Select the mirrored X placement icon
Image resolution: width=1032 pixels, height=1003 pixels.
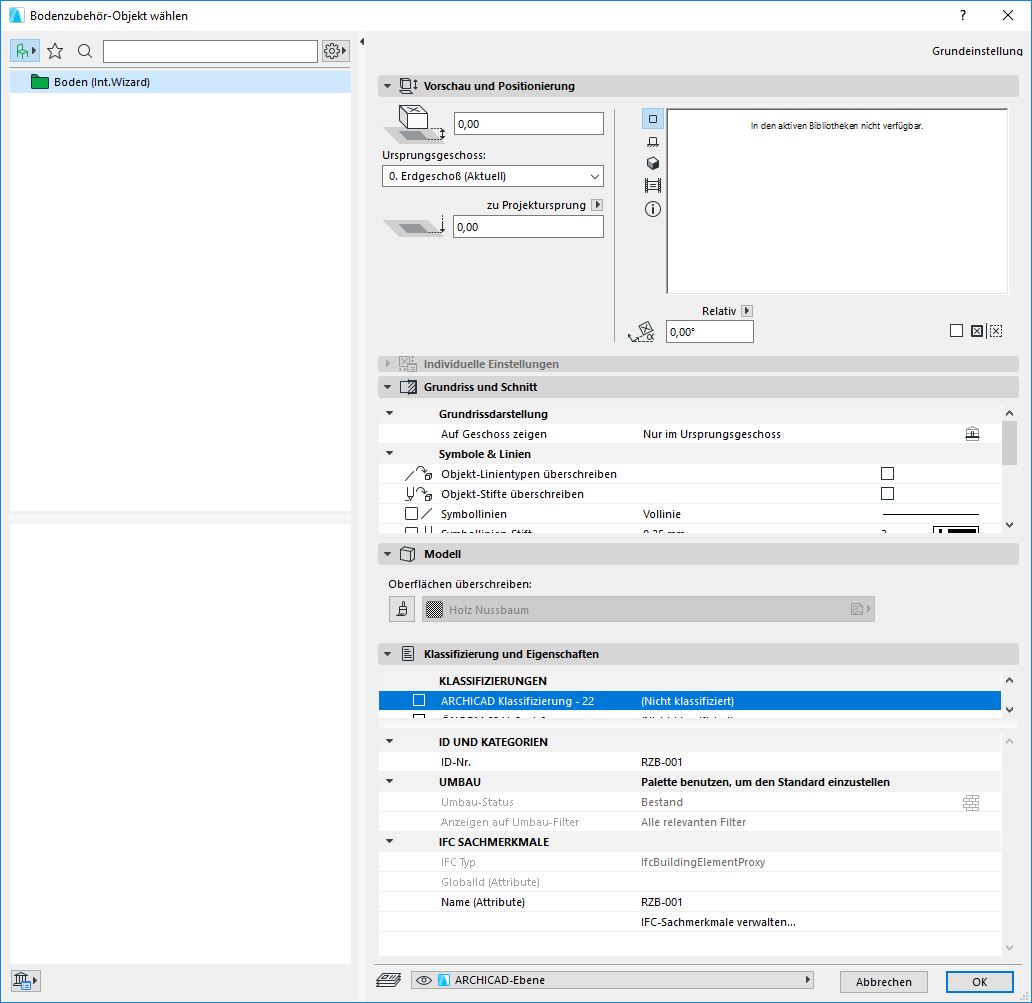pos(977,331)
